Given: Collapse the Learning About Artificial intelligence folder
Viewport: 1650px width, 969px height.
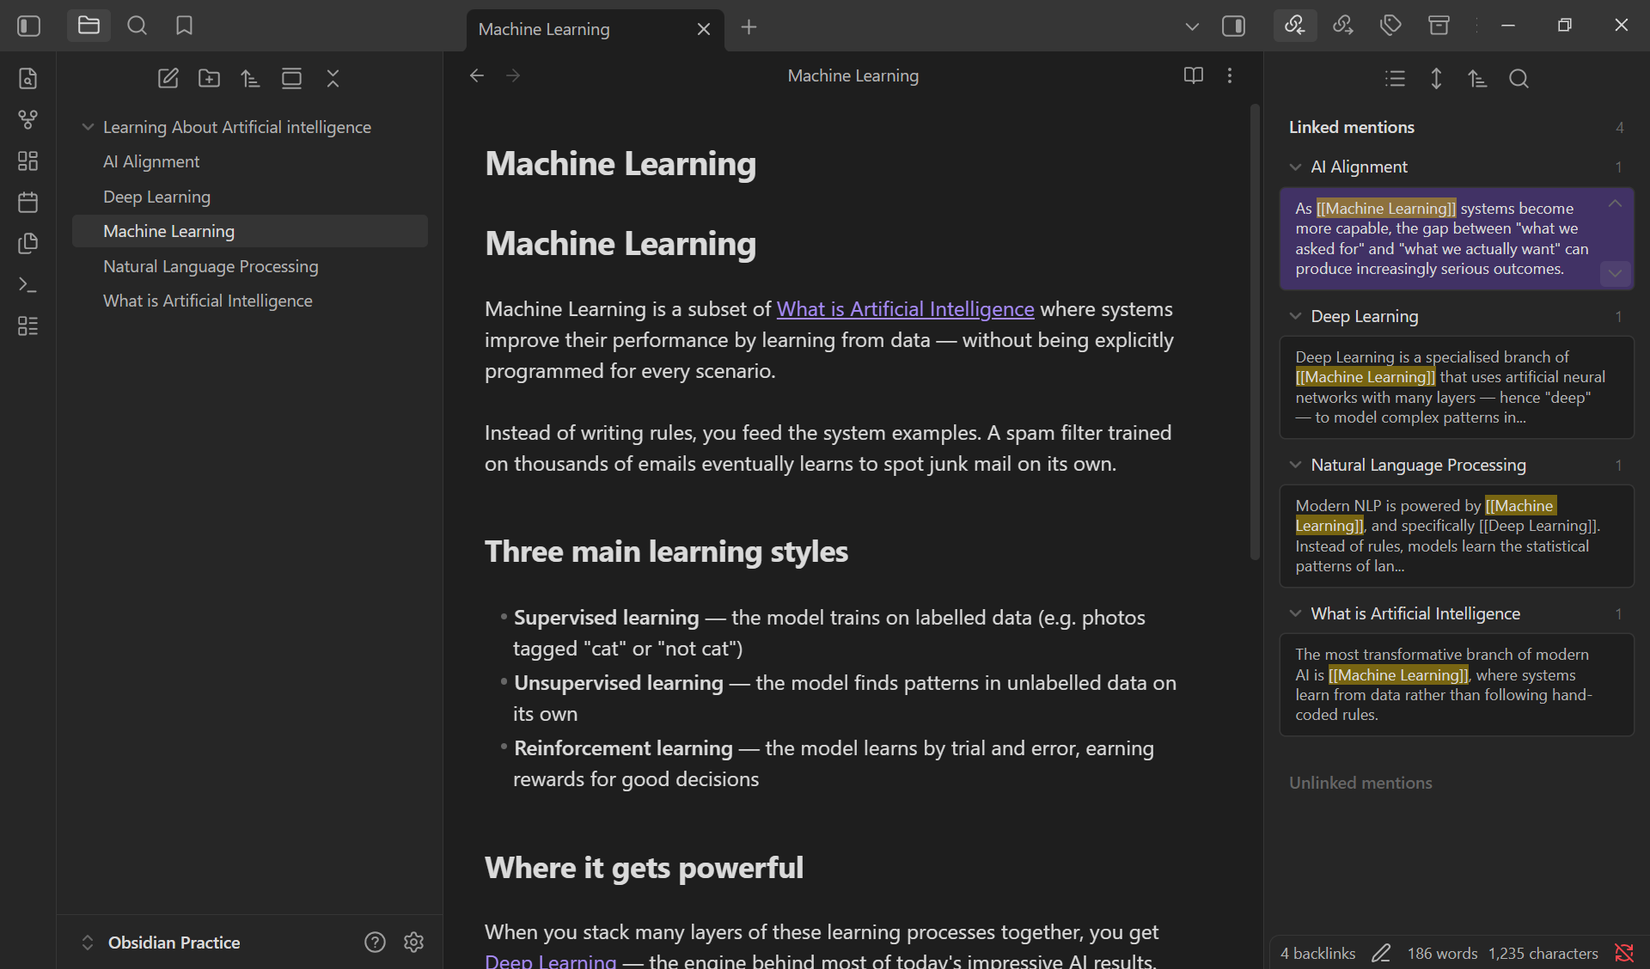Looking at the screenshot, I should point(88,127).
